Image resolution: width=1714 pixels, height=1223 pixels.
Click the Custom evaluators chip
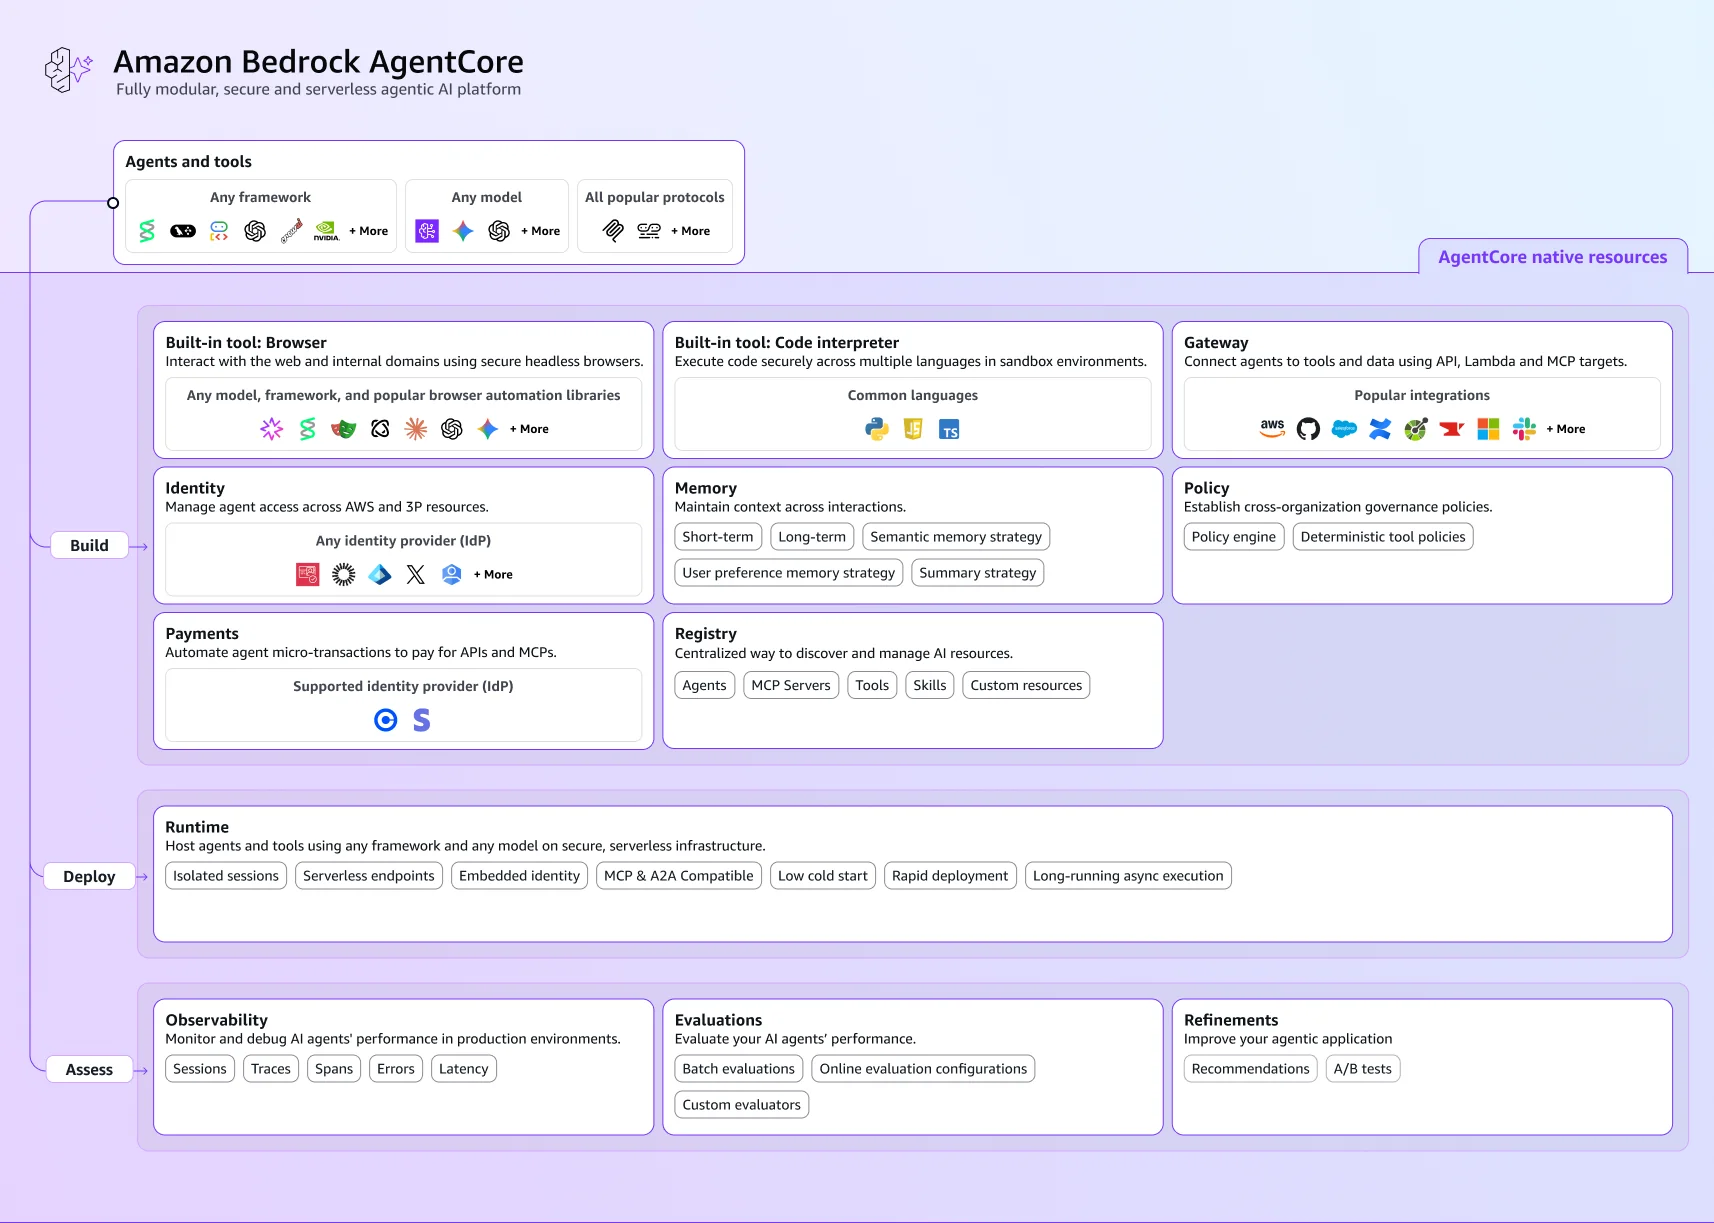click(742, 1105)
